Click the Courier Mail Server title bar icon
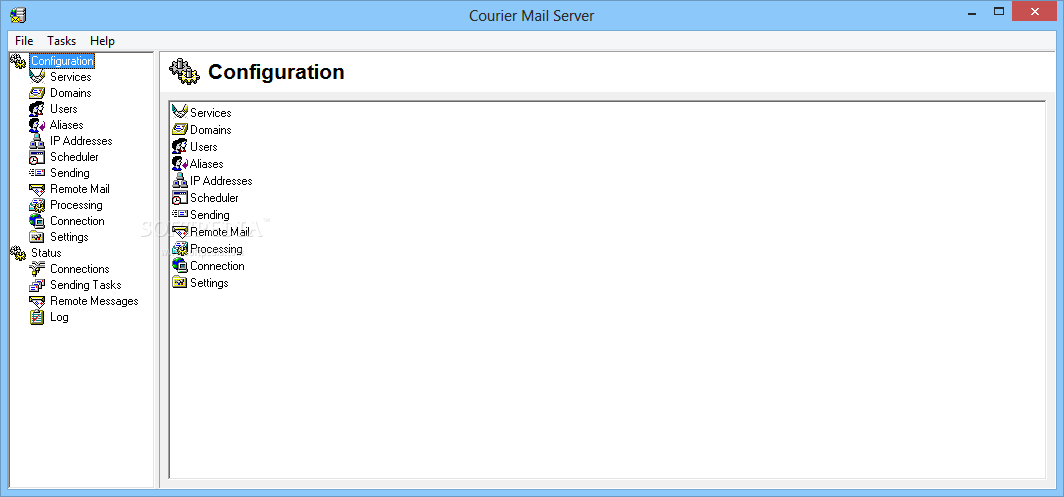The height and width of the screenshot is (497, 1064). (x=19, y=14)
